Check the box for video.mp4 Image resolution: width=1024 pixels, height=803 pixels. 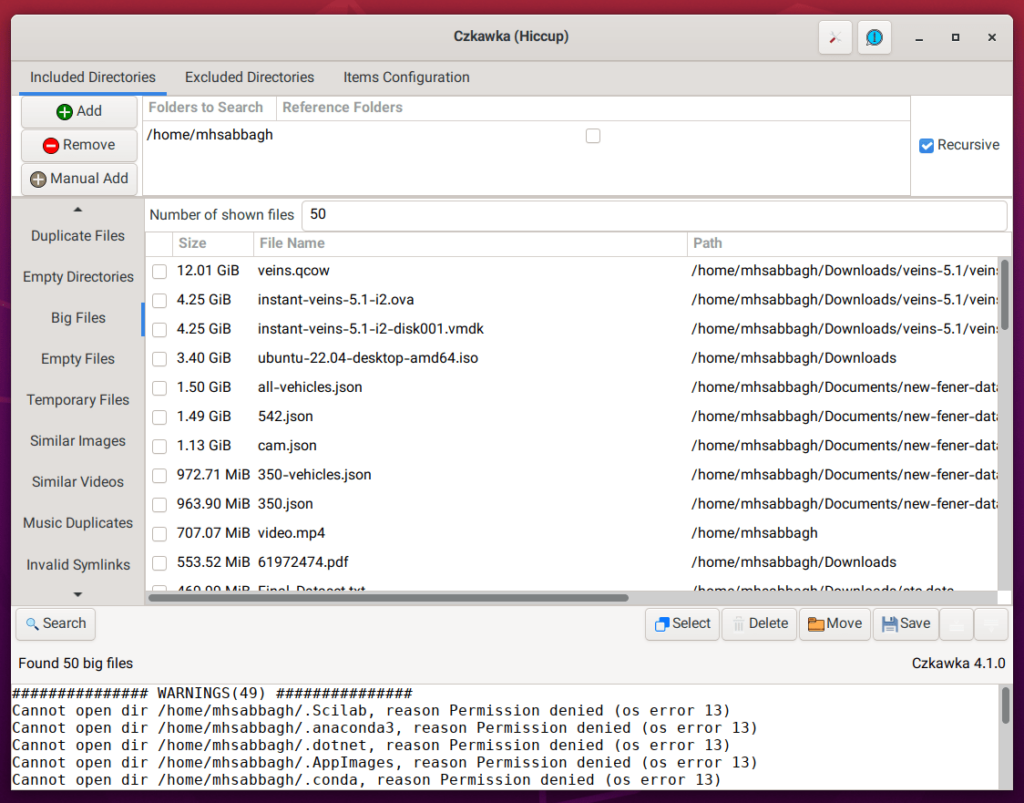(159, 533)
